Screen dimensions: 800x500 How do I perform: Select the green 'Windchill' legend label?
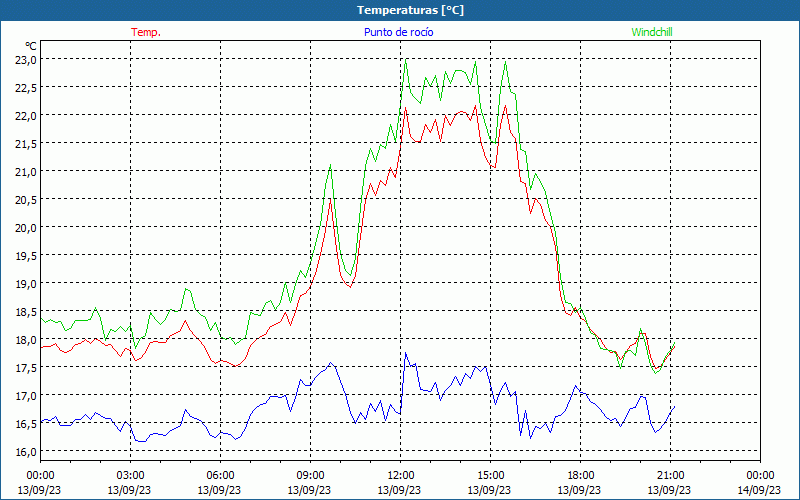[652, 32]
